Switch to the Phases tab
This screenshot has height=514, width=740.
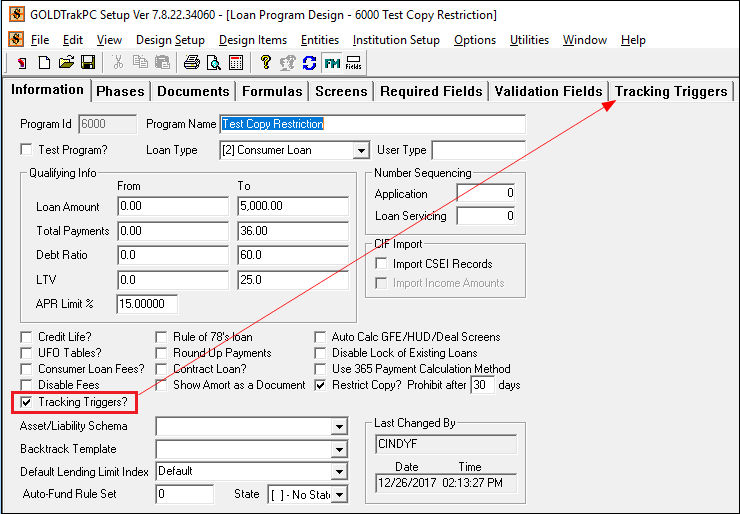120,91
